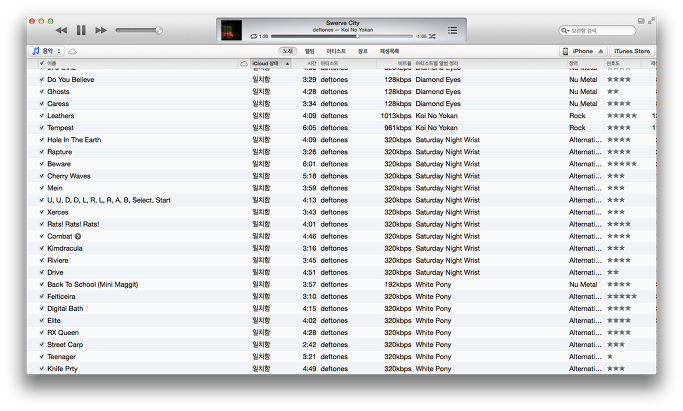Uncheck the Do You Believe checkbox
Screen dimensions: 683x411
(42, 80)
